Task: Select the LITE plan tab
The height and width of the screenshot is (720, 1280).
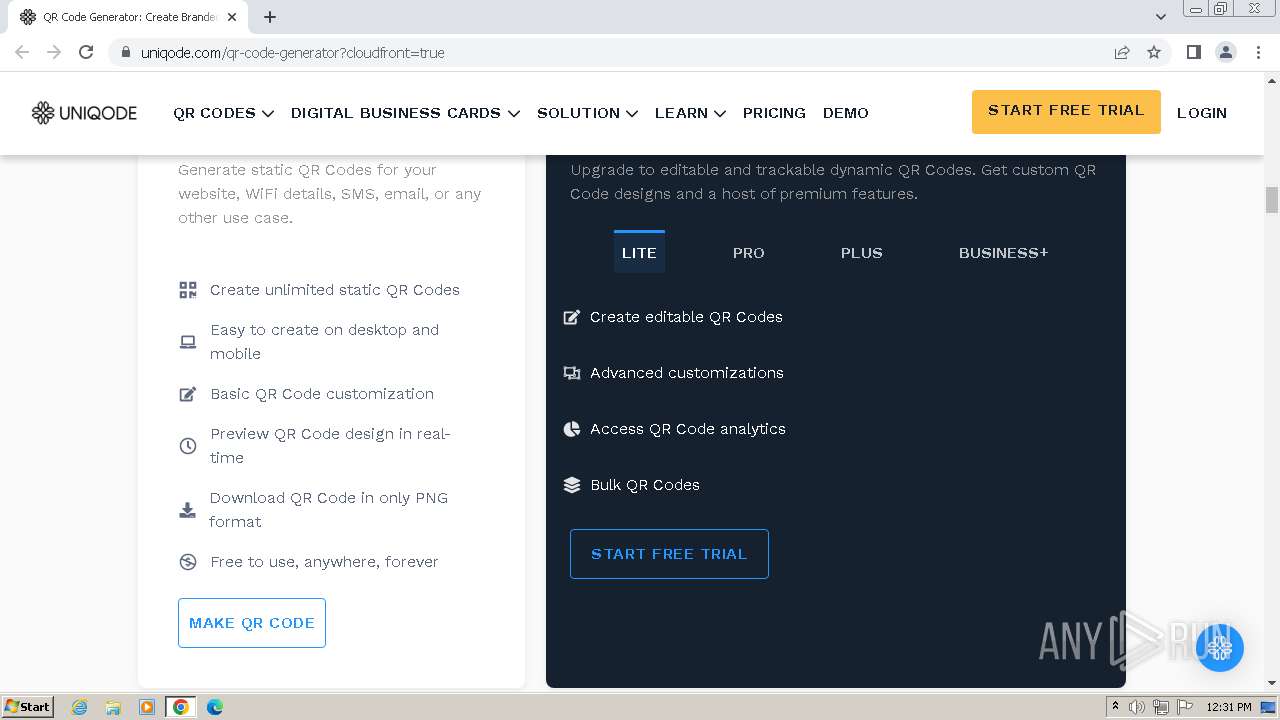Action: pos(639,253)
